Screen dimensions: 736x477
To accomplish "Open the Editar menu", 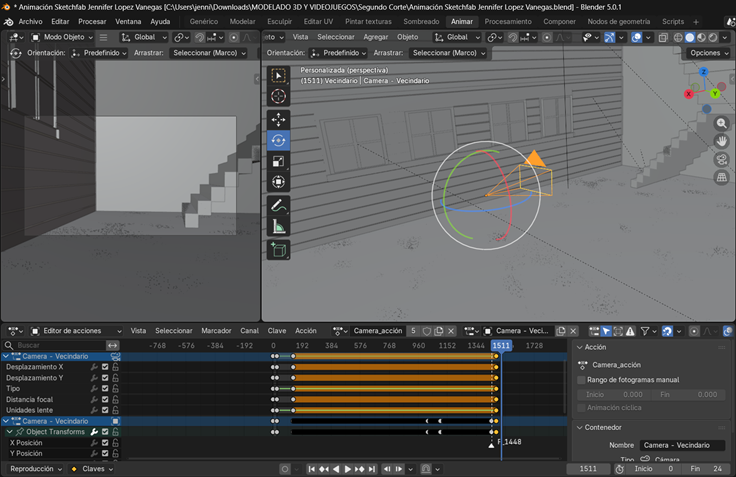I will pyautogui.click(x=60, y=22).
